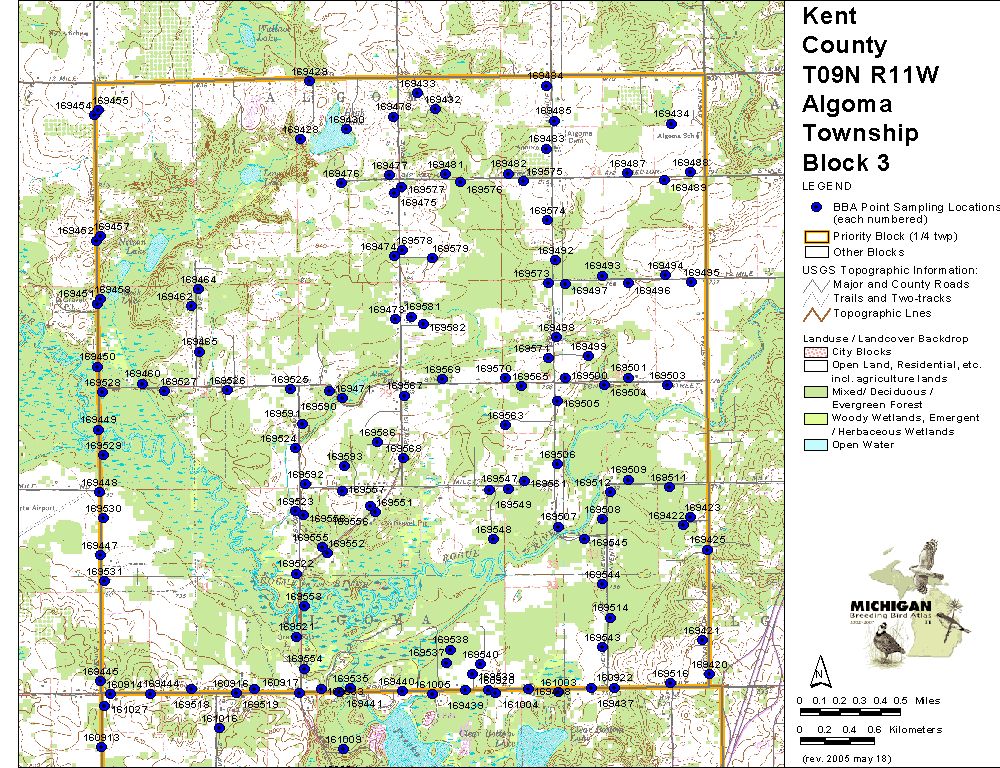The width and height of the screenshot is (1000, 768).
Task: Click the Other Blocks legend box
Action: pyautogui.click(x=816, y=252)
